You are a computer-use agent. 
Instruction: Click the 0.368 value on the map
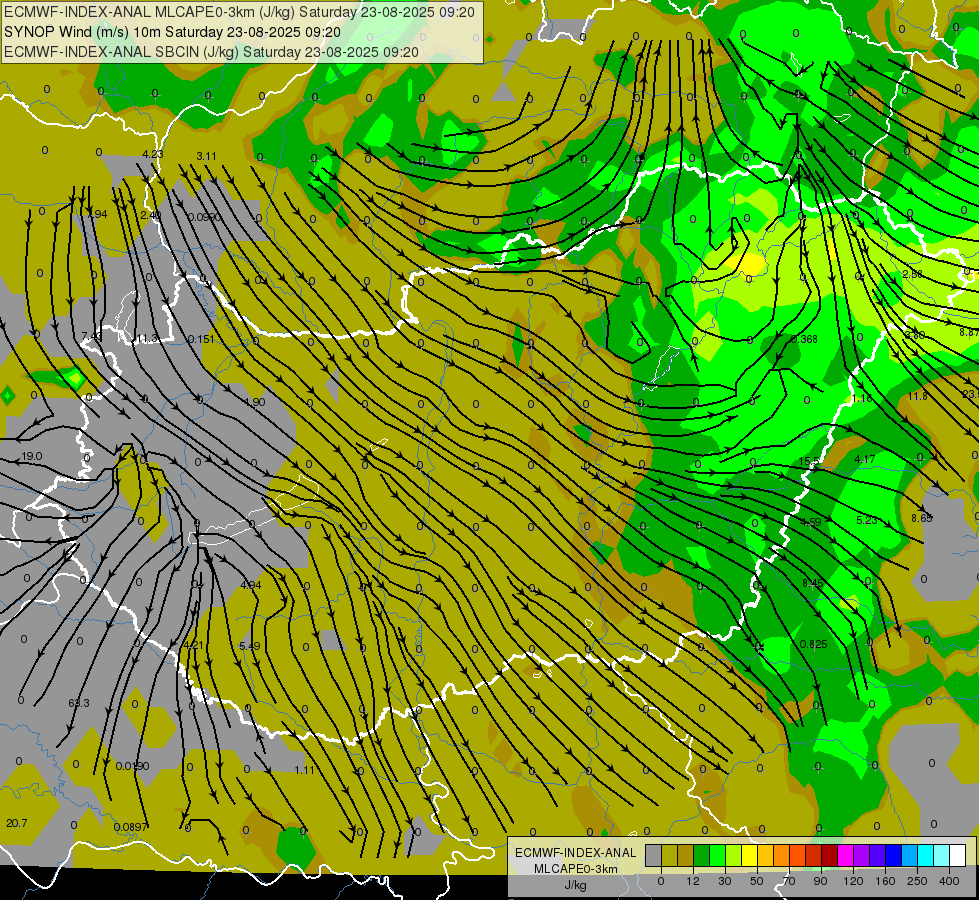coord(804,339)
